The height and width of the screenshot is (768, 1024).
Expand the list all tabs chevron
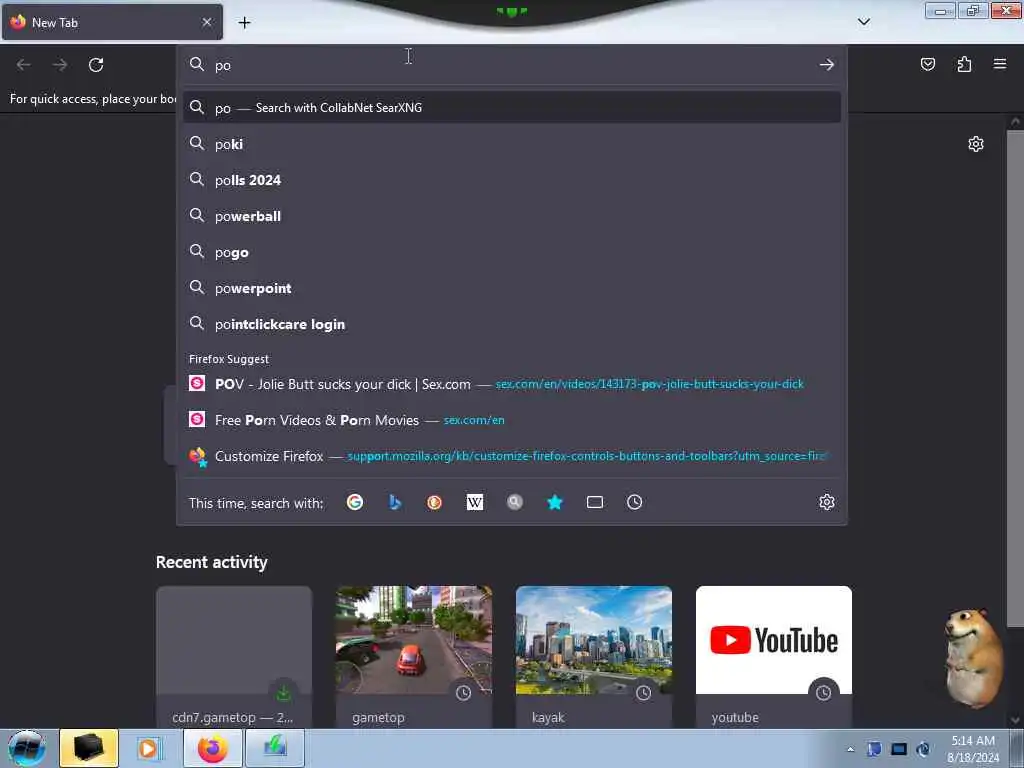coord(864,22)
